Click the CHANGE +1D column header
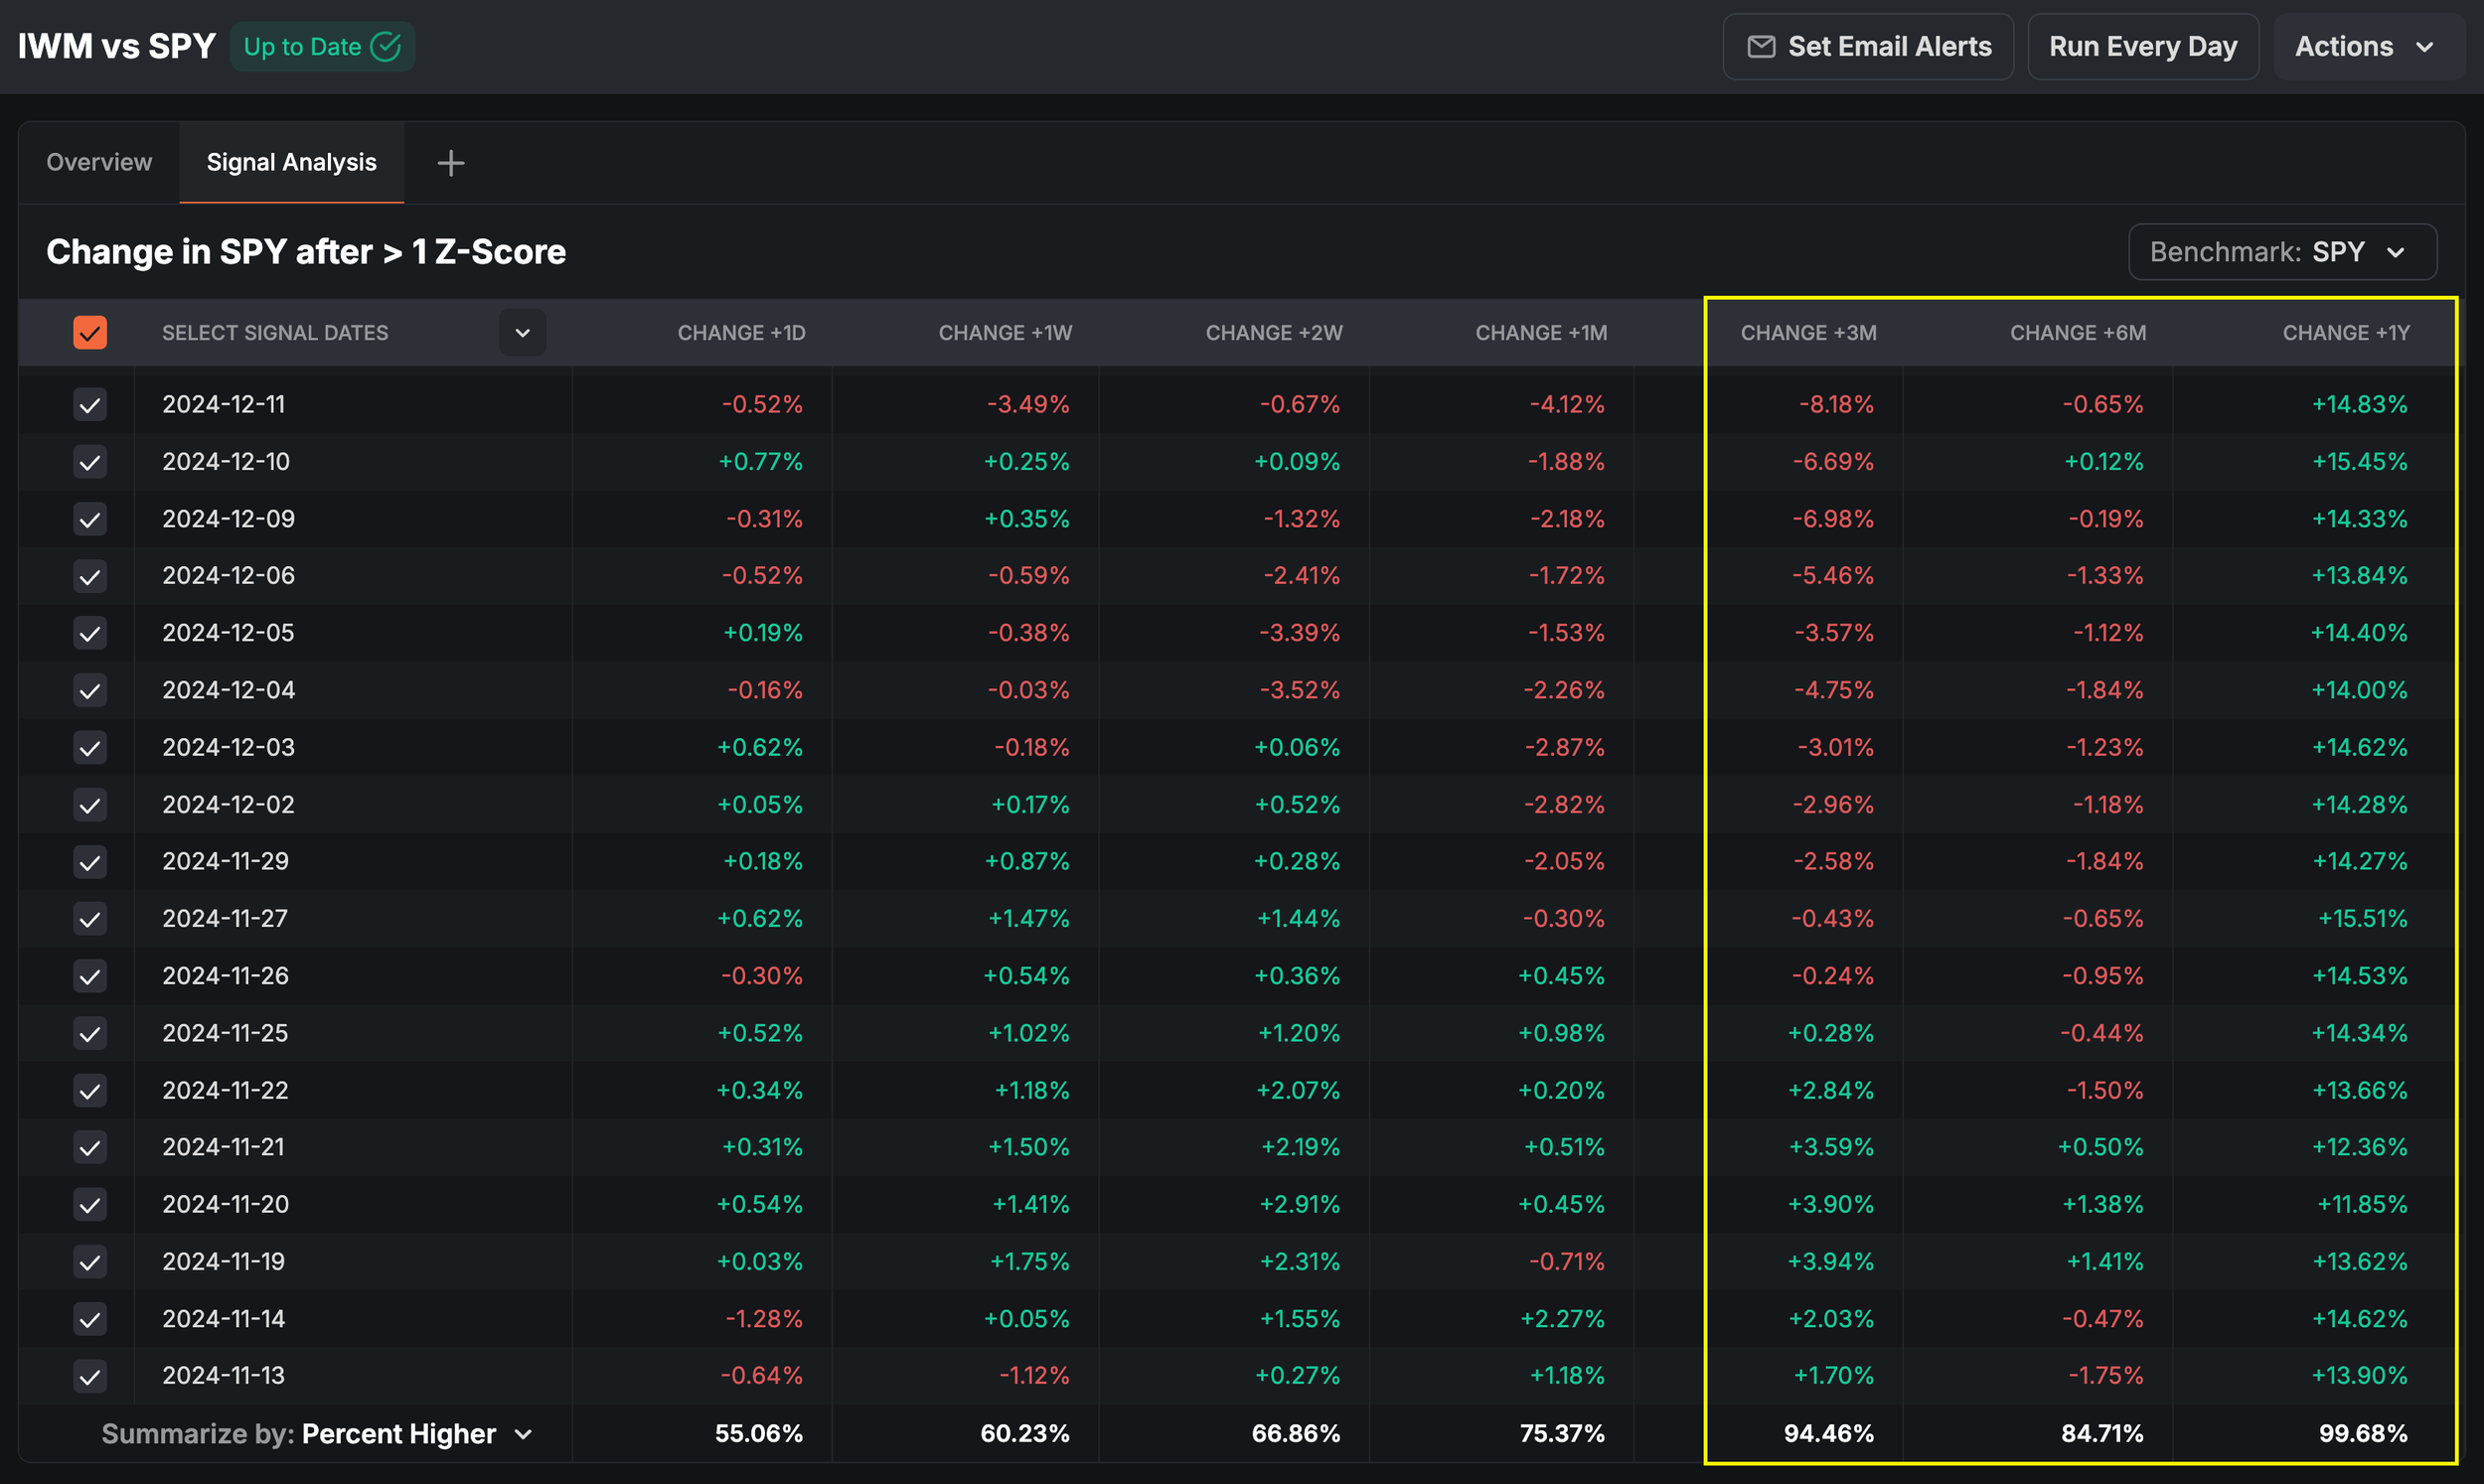This screenshot has width=2484, height=1484. 741,333
